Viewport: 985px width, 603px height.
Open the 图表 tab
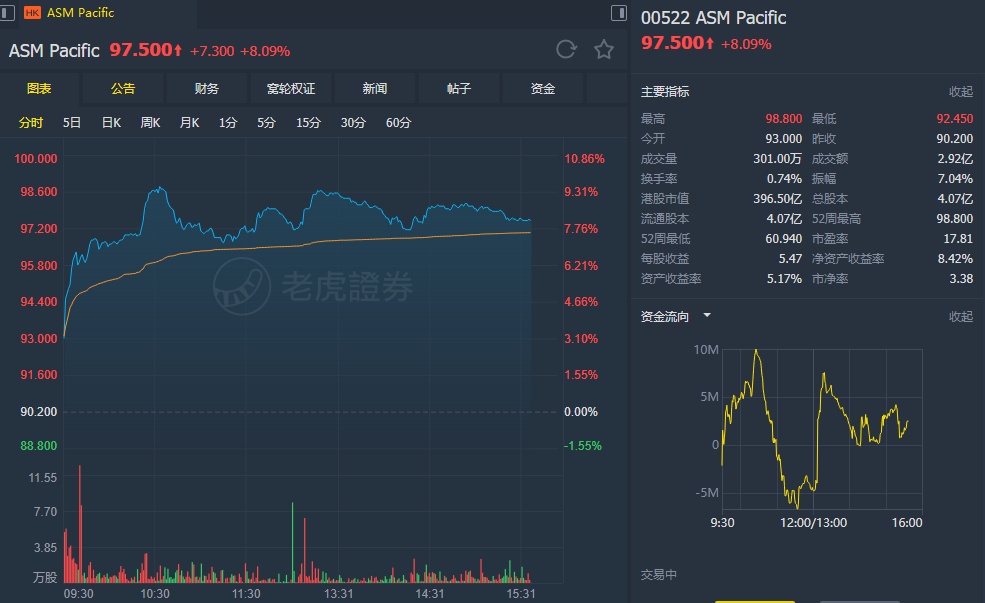click(x=39, y=89)
